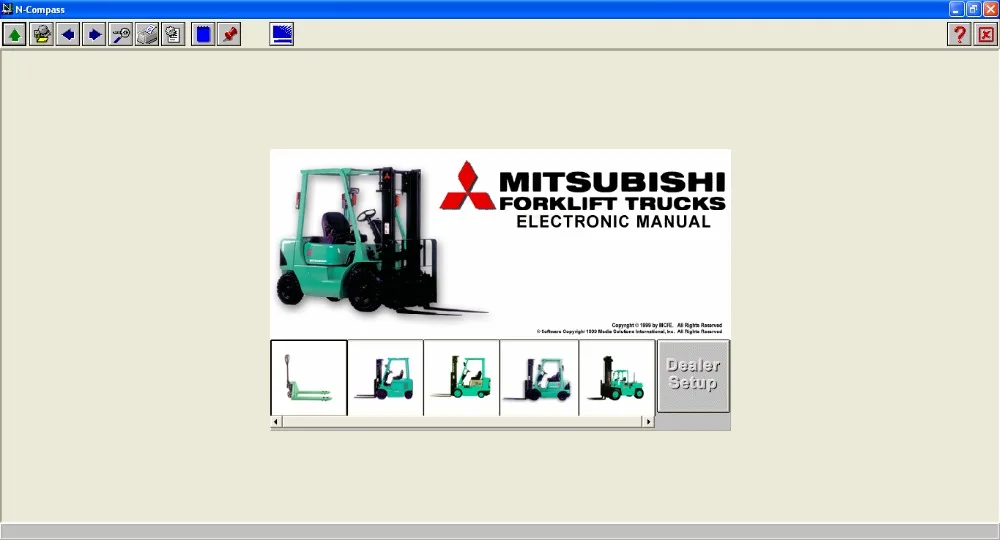Select the third forklift thumbnail with mast left
The width and height of the screenshot is (1000, 540).
pyautogui.click(x=462, y=377)
